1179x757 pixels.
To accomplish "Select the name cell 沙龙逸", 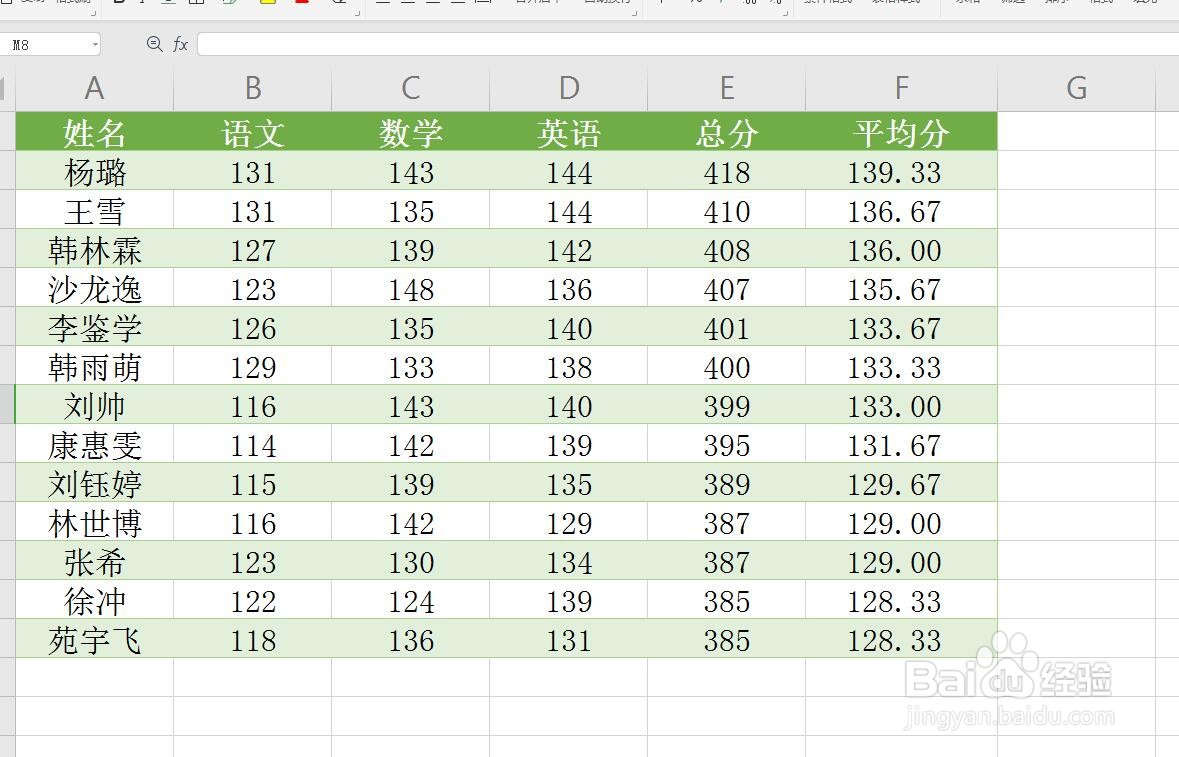I will (x=95, y=288).
